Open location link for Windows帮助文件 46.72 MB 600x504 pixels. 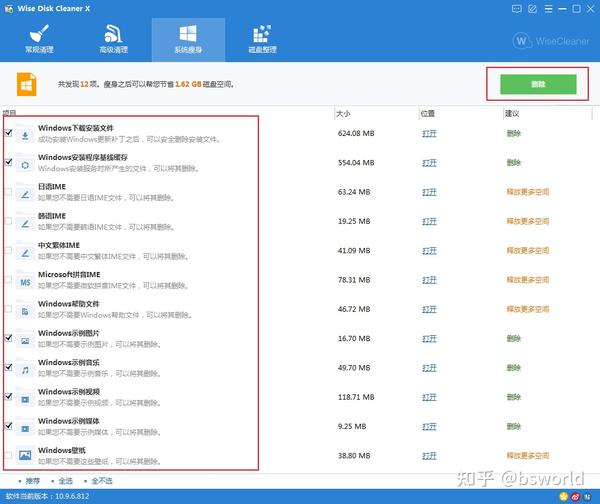coord(429,309)
